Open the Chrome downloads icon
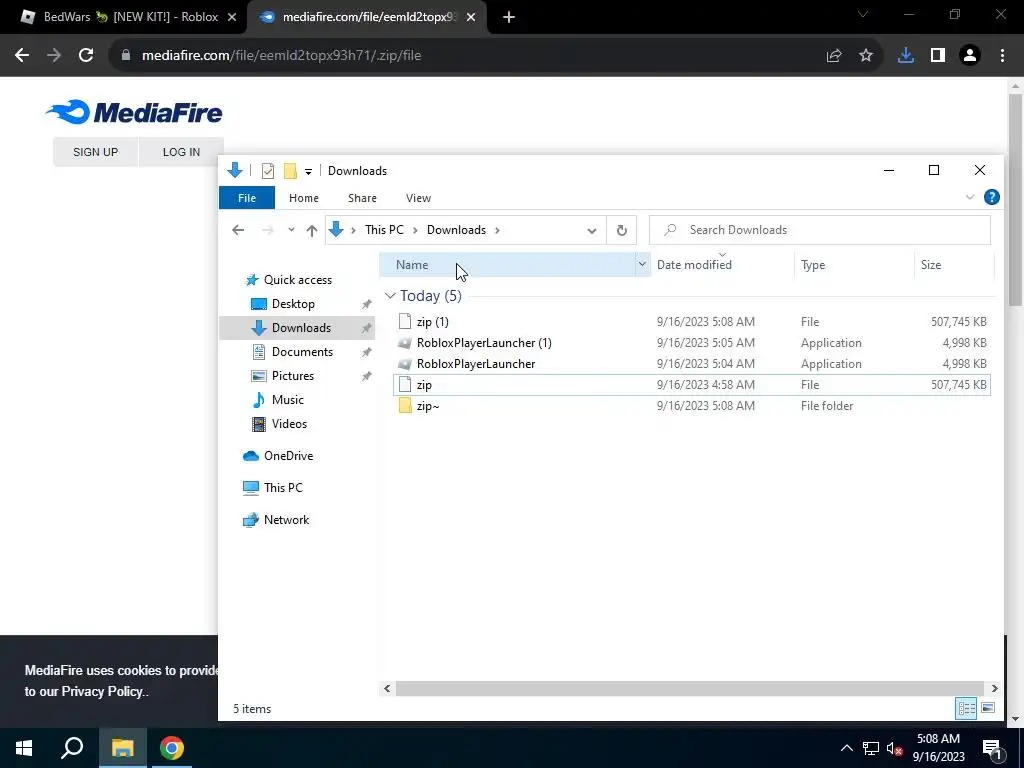Viewport: 1024px width, 768px height. (x=906, y=56)
